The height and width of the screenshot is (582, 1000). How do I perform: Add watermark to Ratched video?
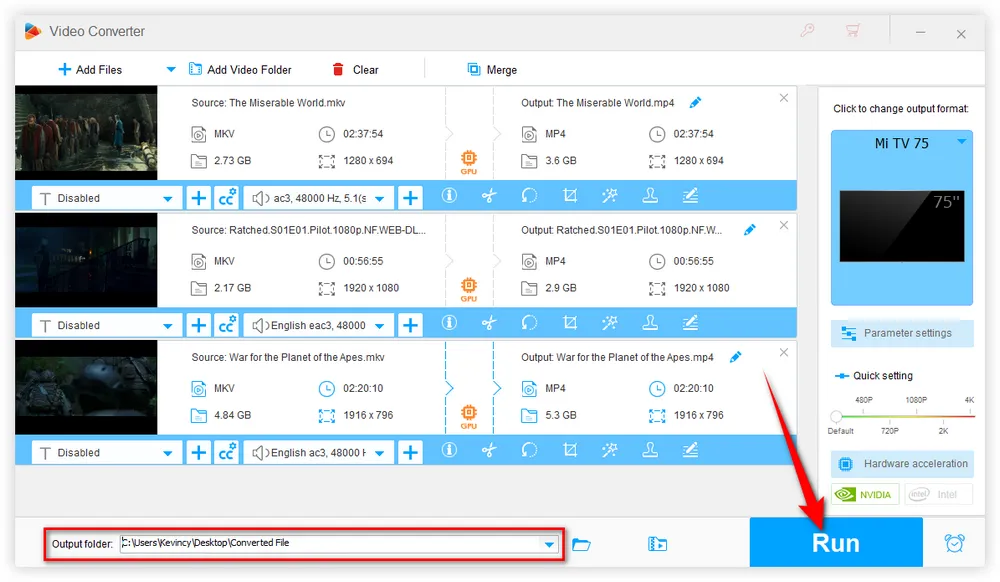(650, 323)
